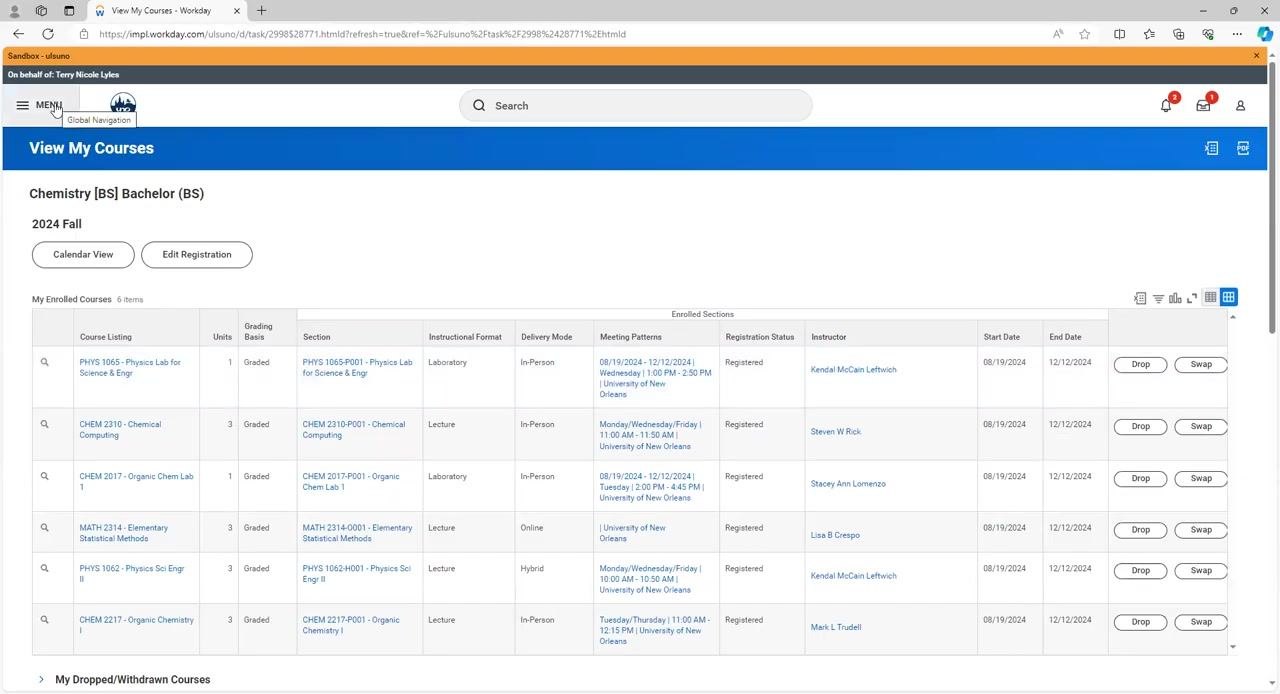1280x694 pixels.
Task: Swap the CHEM 2217 course
Action: click(1201, 622)
